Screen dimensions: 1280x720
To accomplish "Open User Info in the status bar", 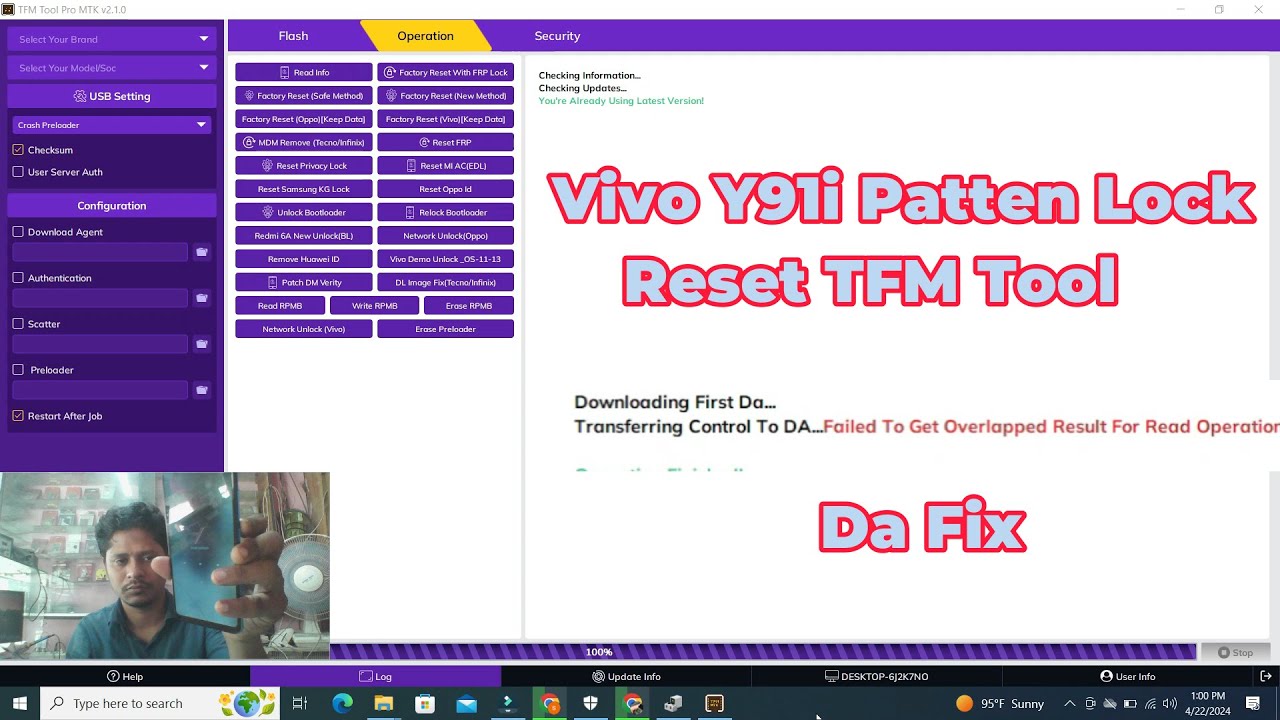I will tap(1128, 675).
